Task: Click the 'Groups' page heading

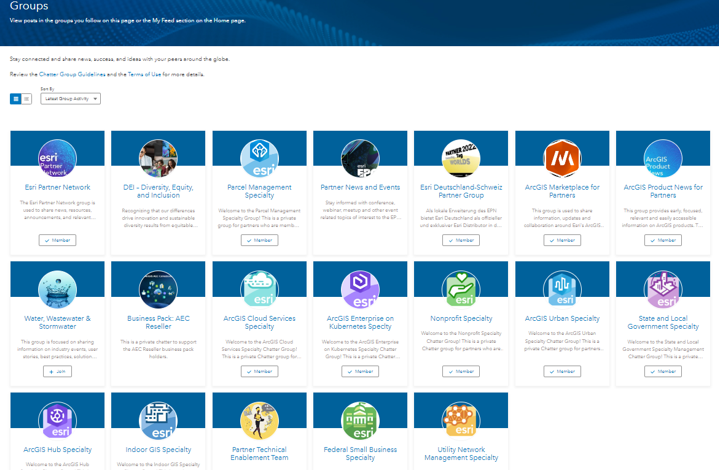Action: tap(29, 6)
